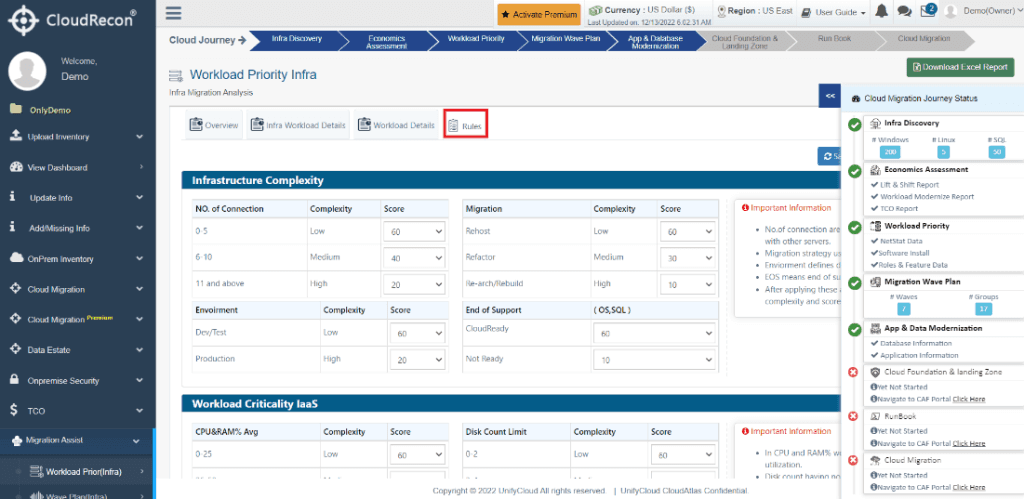Click the CloudRecon logo
Screen dimensions: 1024x499
coord(72,20)
